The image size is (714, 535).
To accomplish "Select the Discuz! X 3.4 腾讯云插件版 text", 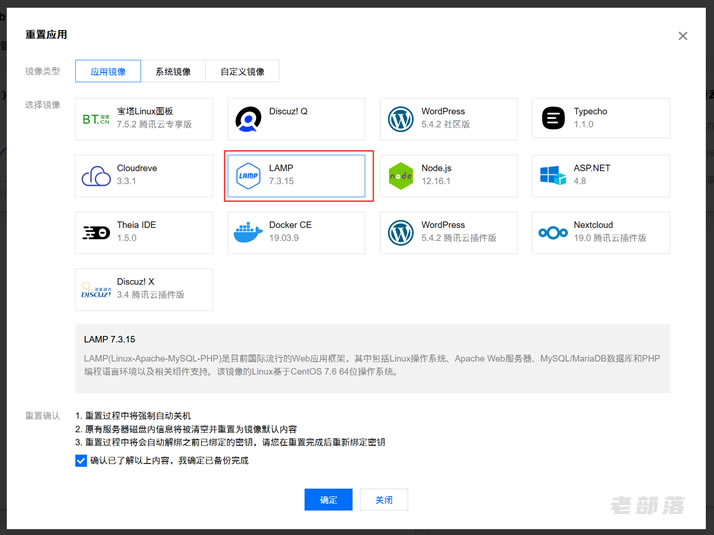I will click(150, 295).
